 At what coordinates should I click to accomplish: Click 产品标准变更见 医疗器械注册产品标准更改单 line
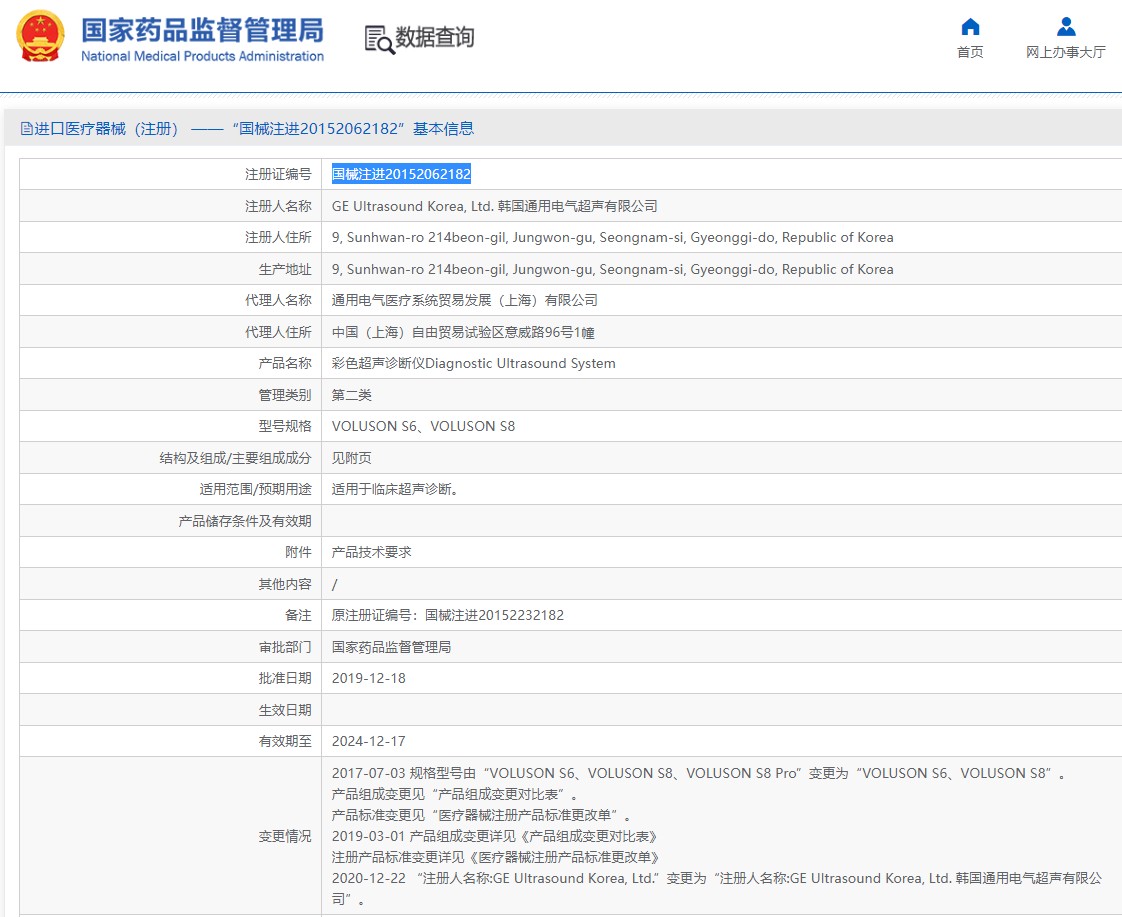click(482, 815)
